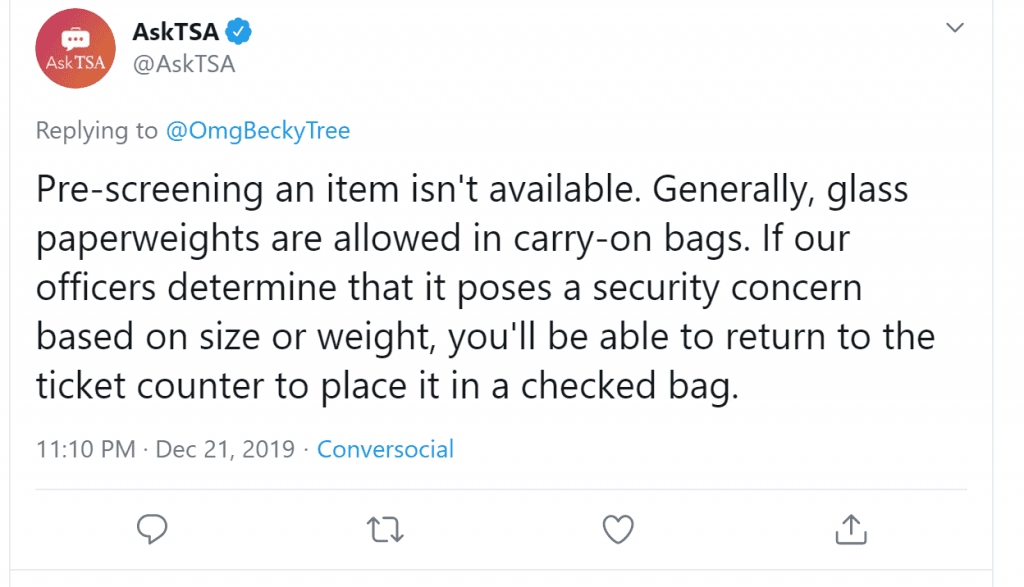The width and height of the screenshot is (1024, 587).
Task: Visit the @OmgBeckyTree profile mention
Action: click(258, 131)
